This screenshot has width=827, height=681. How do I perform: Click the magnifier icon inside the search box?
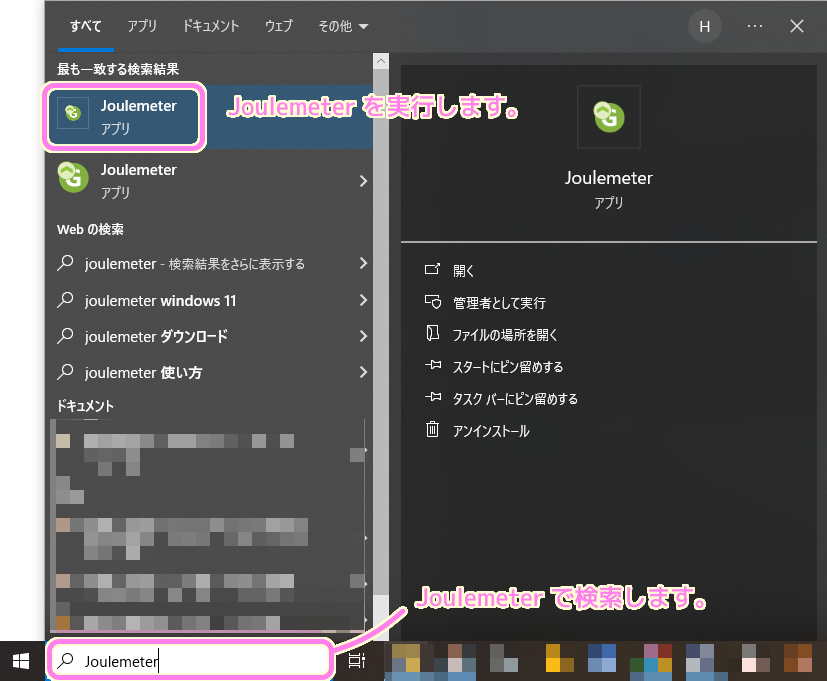66,660
